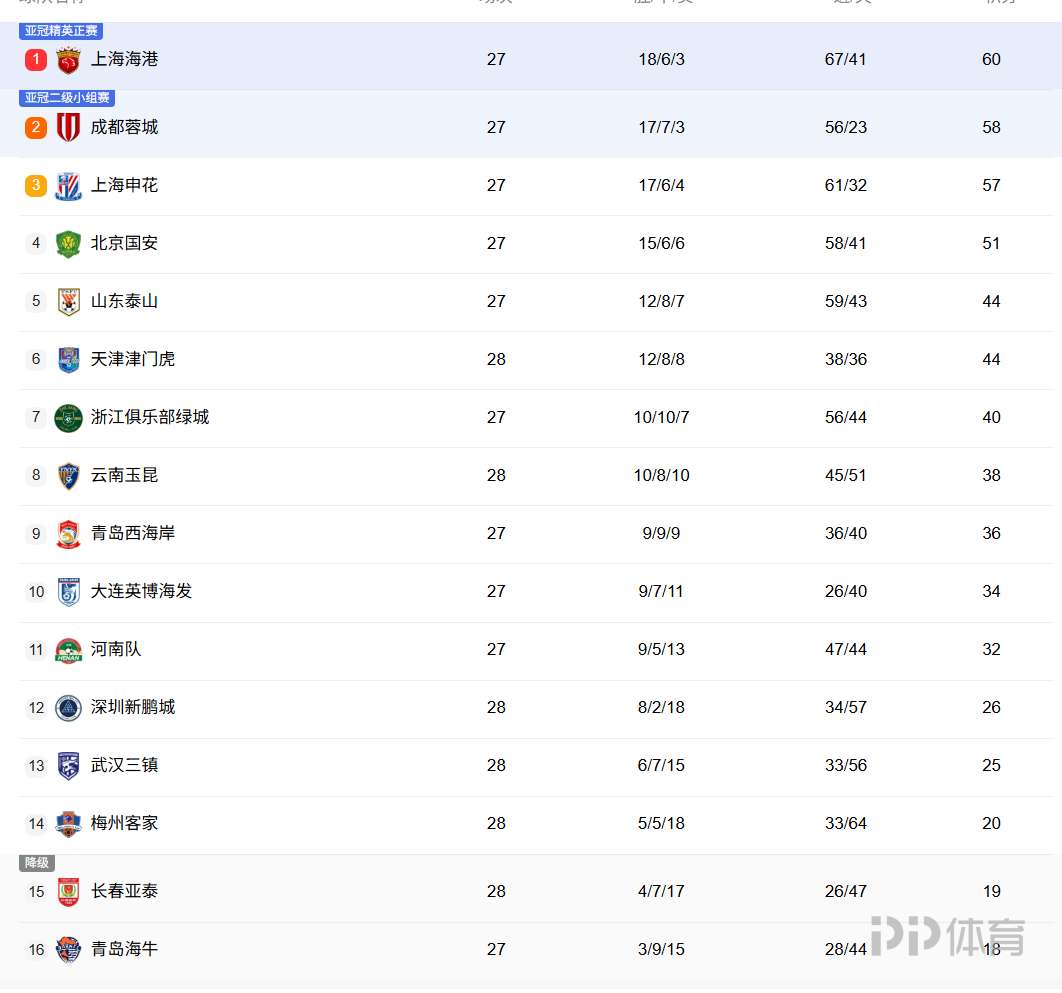1062x993 pixels.
Task: Click the Tianjin Jinmen Tiger (天津津门虎) logo
Action: [x=68, y=360]
